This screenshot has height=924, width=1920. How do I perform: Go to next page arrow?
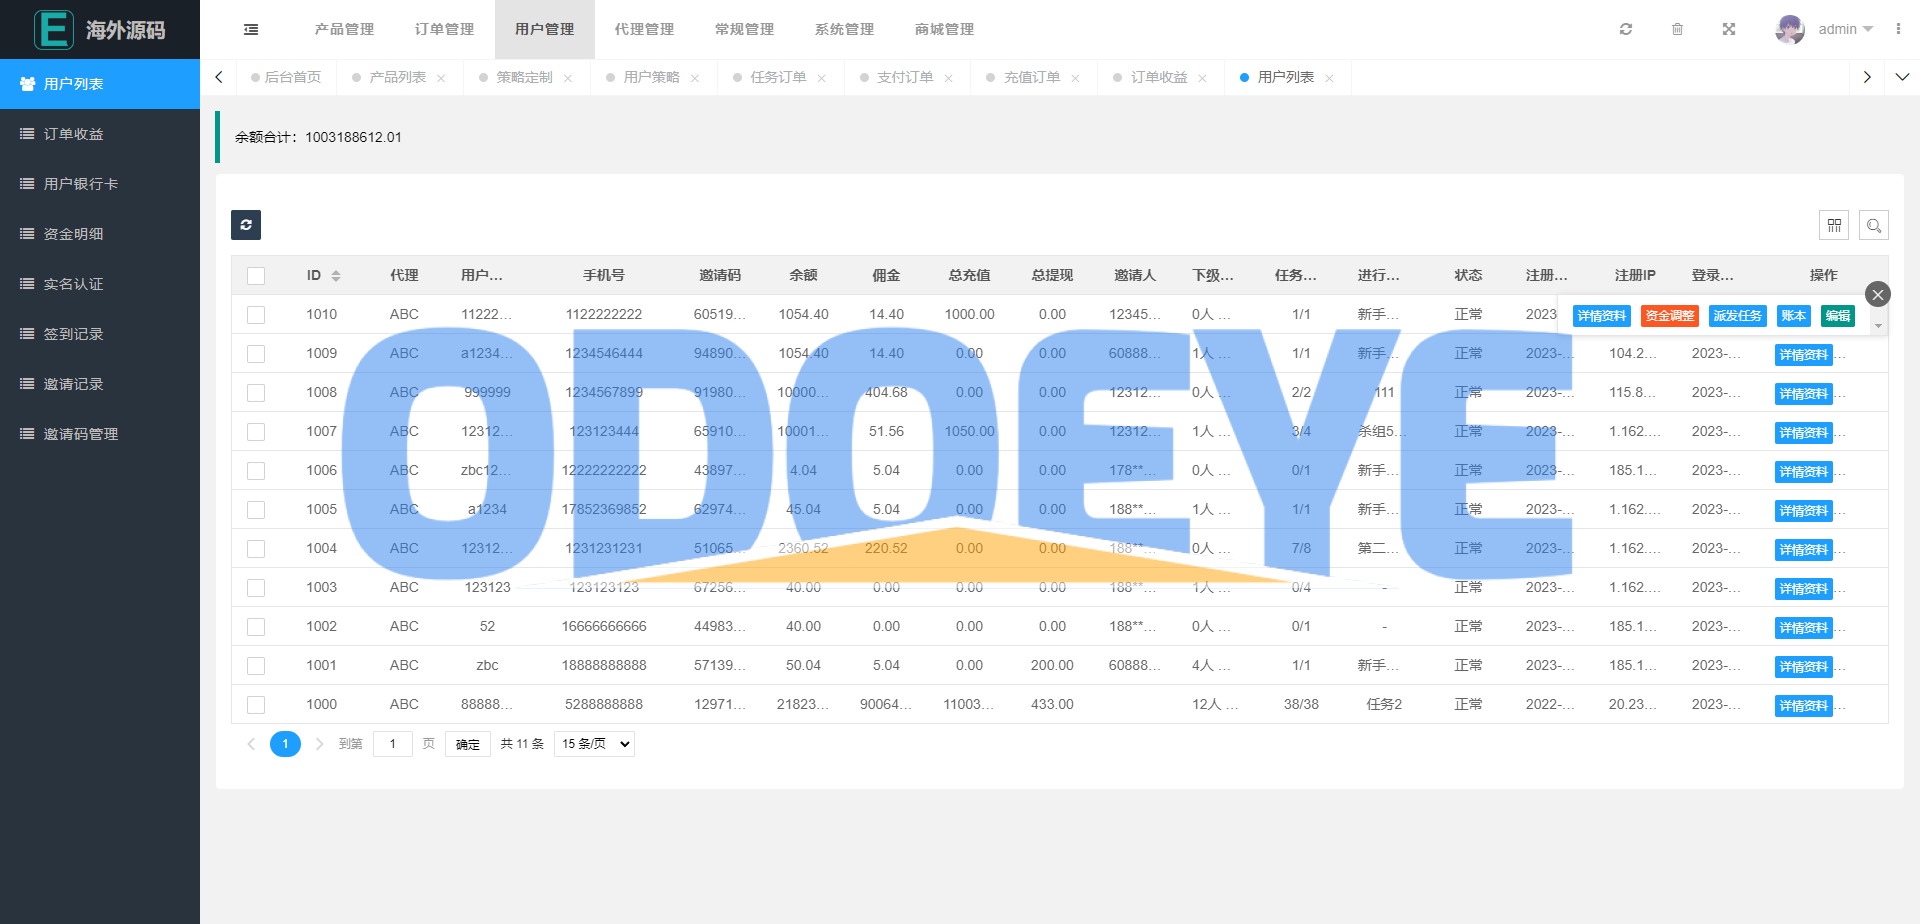[x=320, y=744]
